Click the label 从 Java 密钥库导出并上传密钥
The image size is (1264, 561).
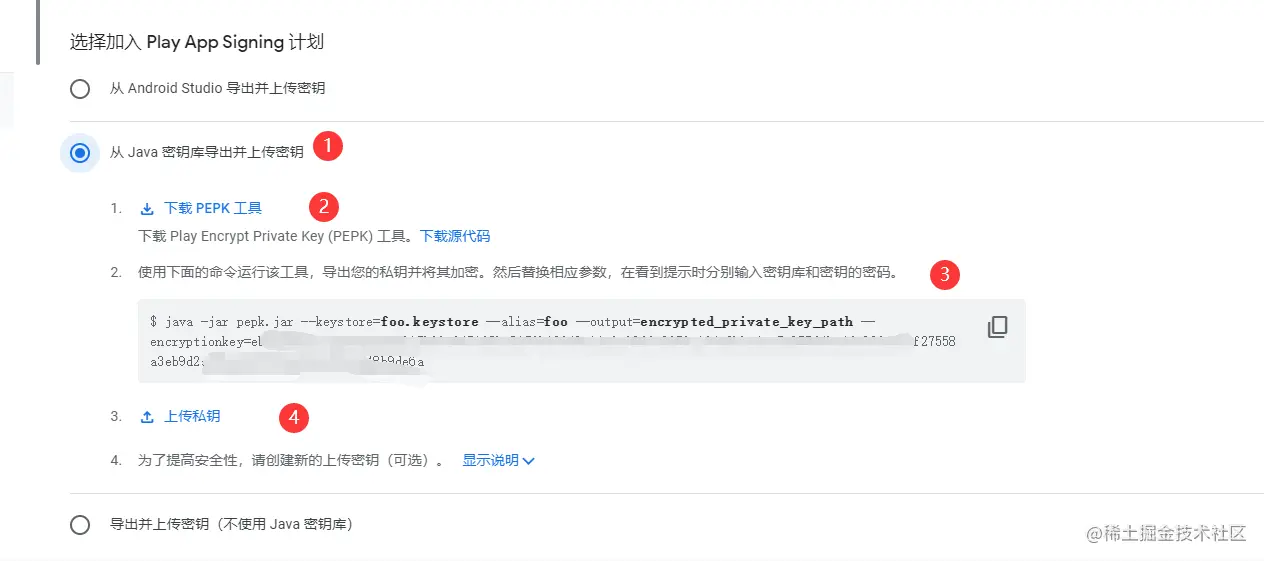tap(206, 152)
